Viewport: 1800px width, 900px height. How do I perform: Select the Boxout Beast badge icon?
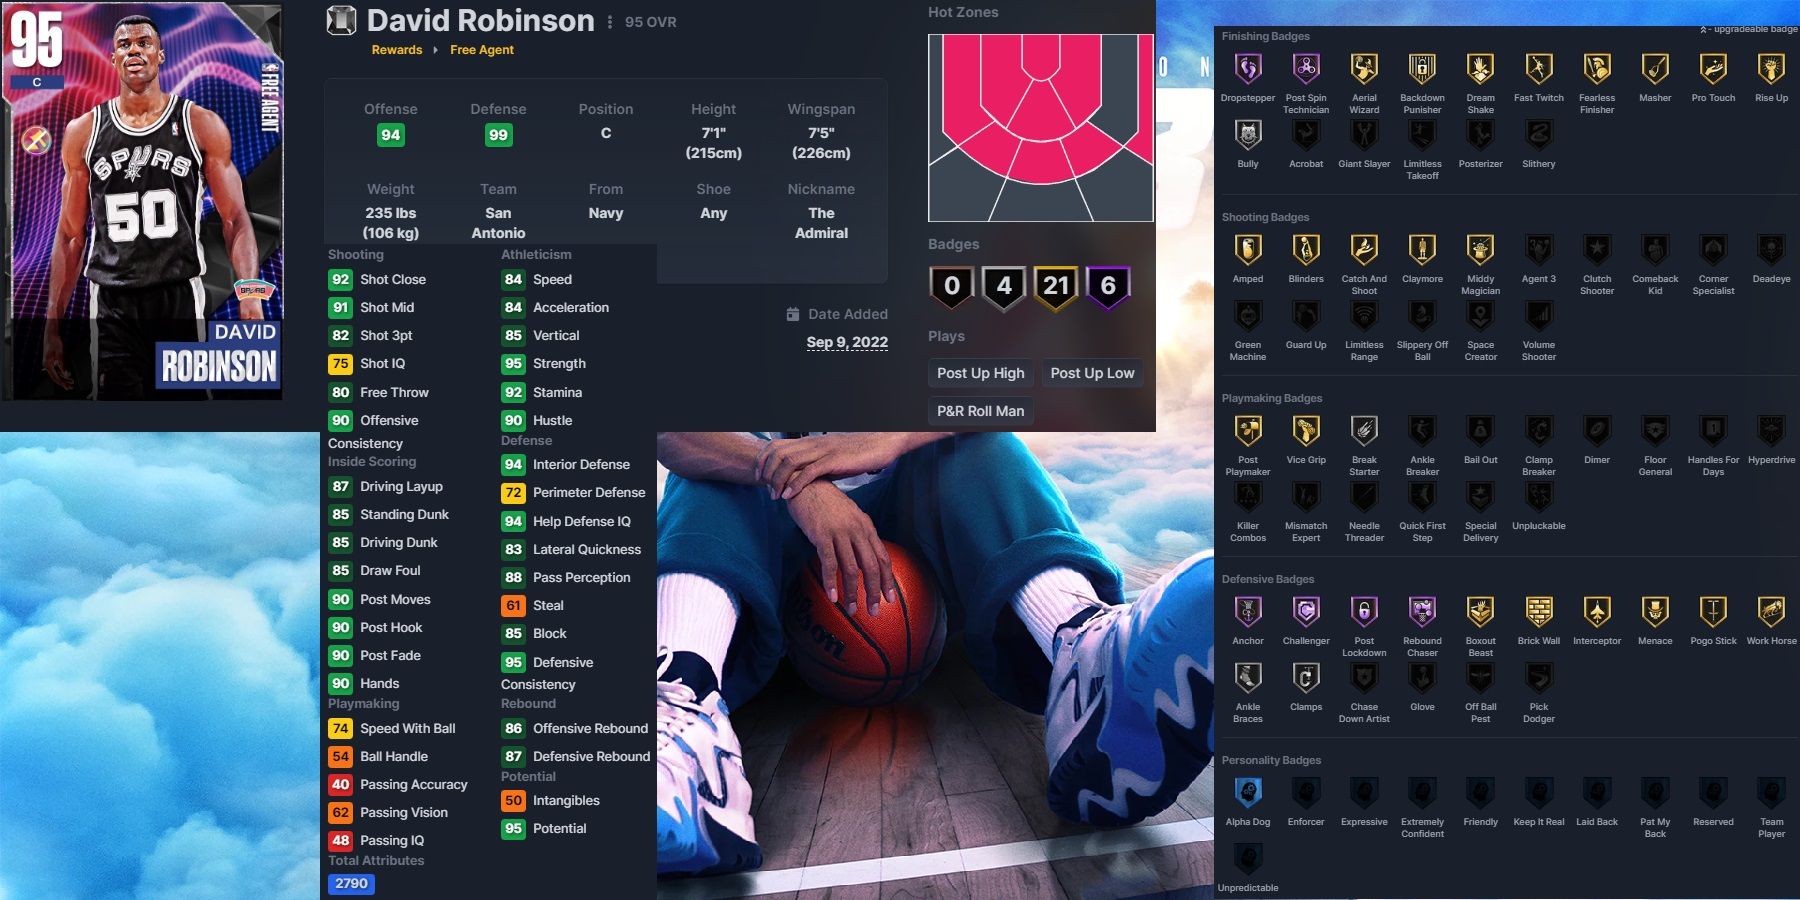pyautogui.click(x=1480, y=612)
